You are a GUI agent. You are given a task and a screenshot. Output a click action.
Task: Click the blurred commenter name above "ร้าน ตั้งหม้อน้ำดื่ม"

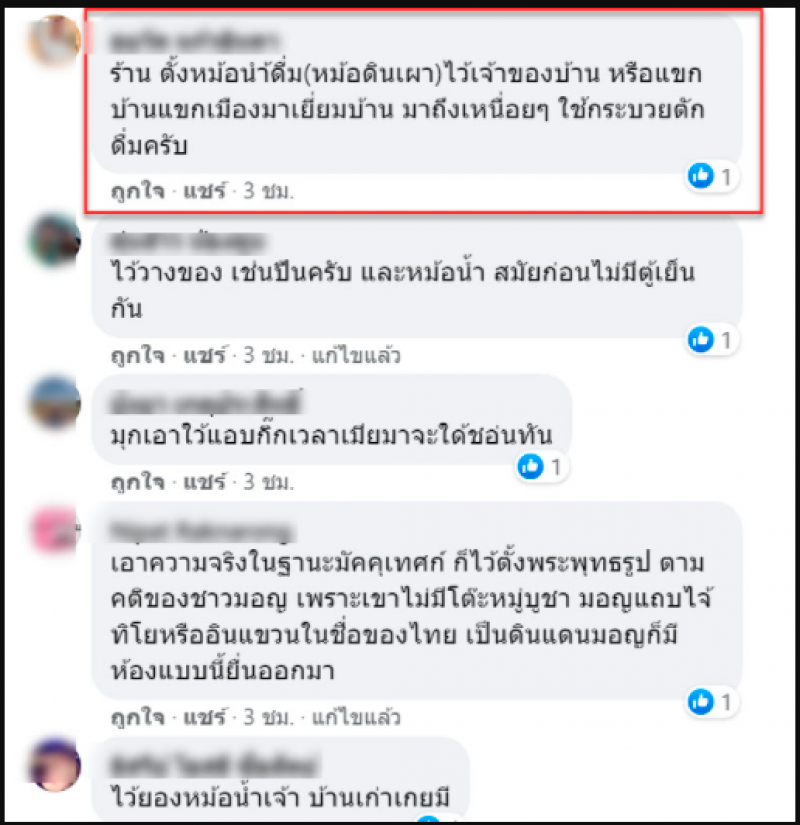pos(193,41)
